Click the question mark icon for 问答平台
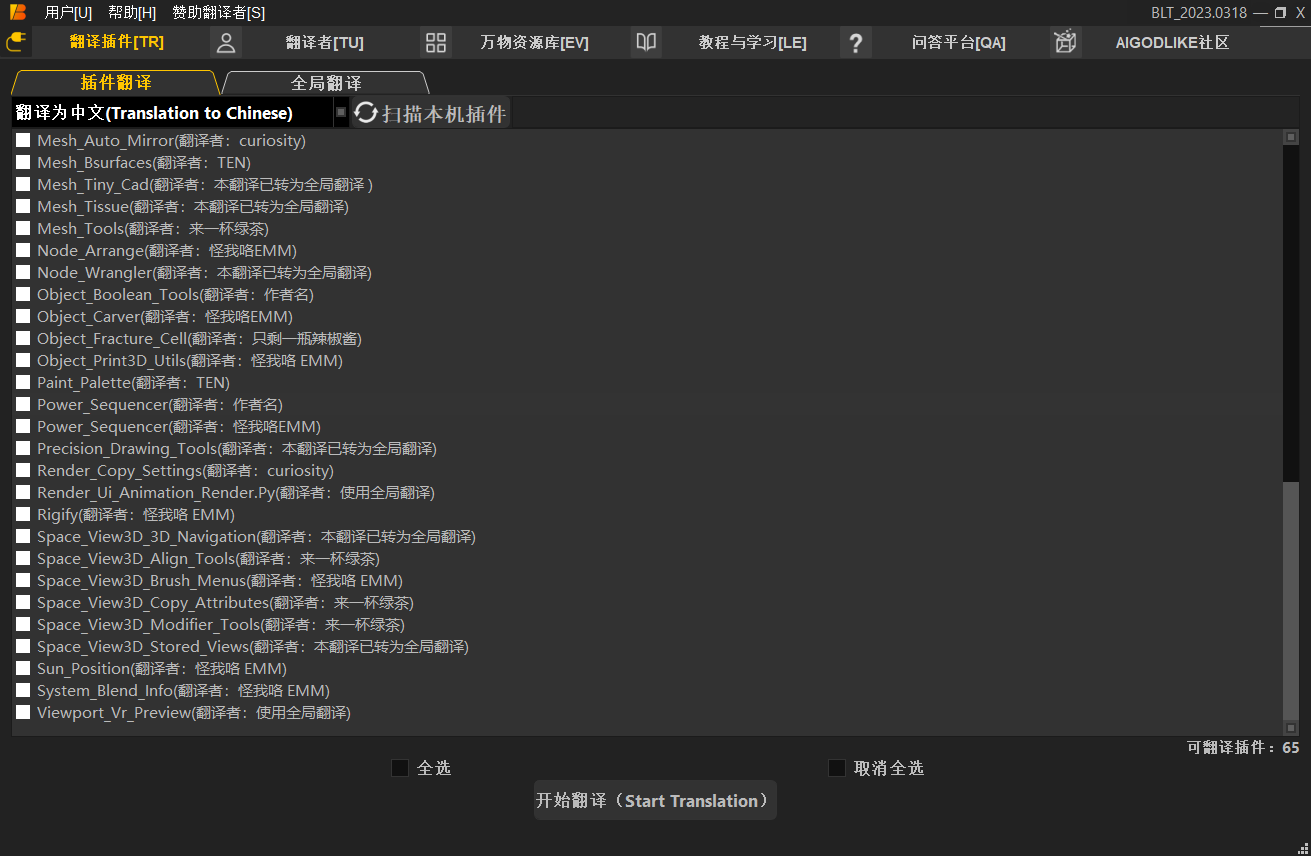The width and height of the screenshot is (1311, 856). tap(856, 43)
